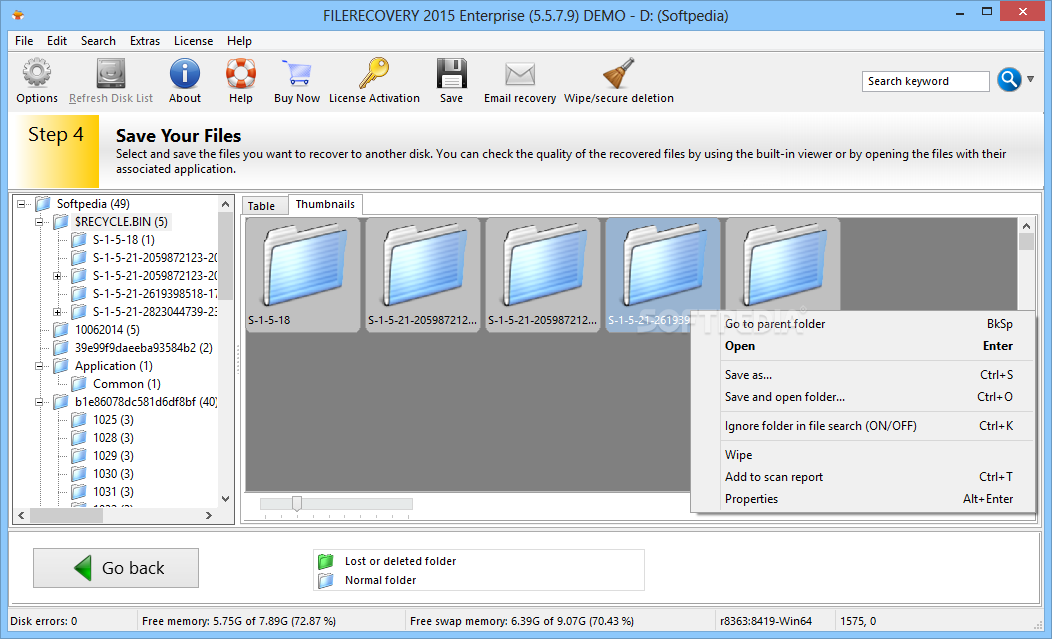Open Email recovery envelope icon
This screenshot has width=1052, height=639.
point(520,74)
